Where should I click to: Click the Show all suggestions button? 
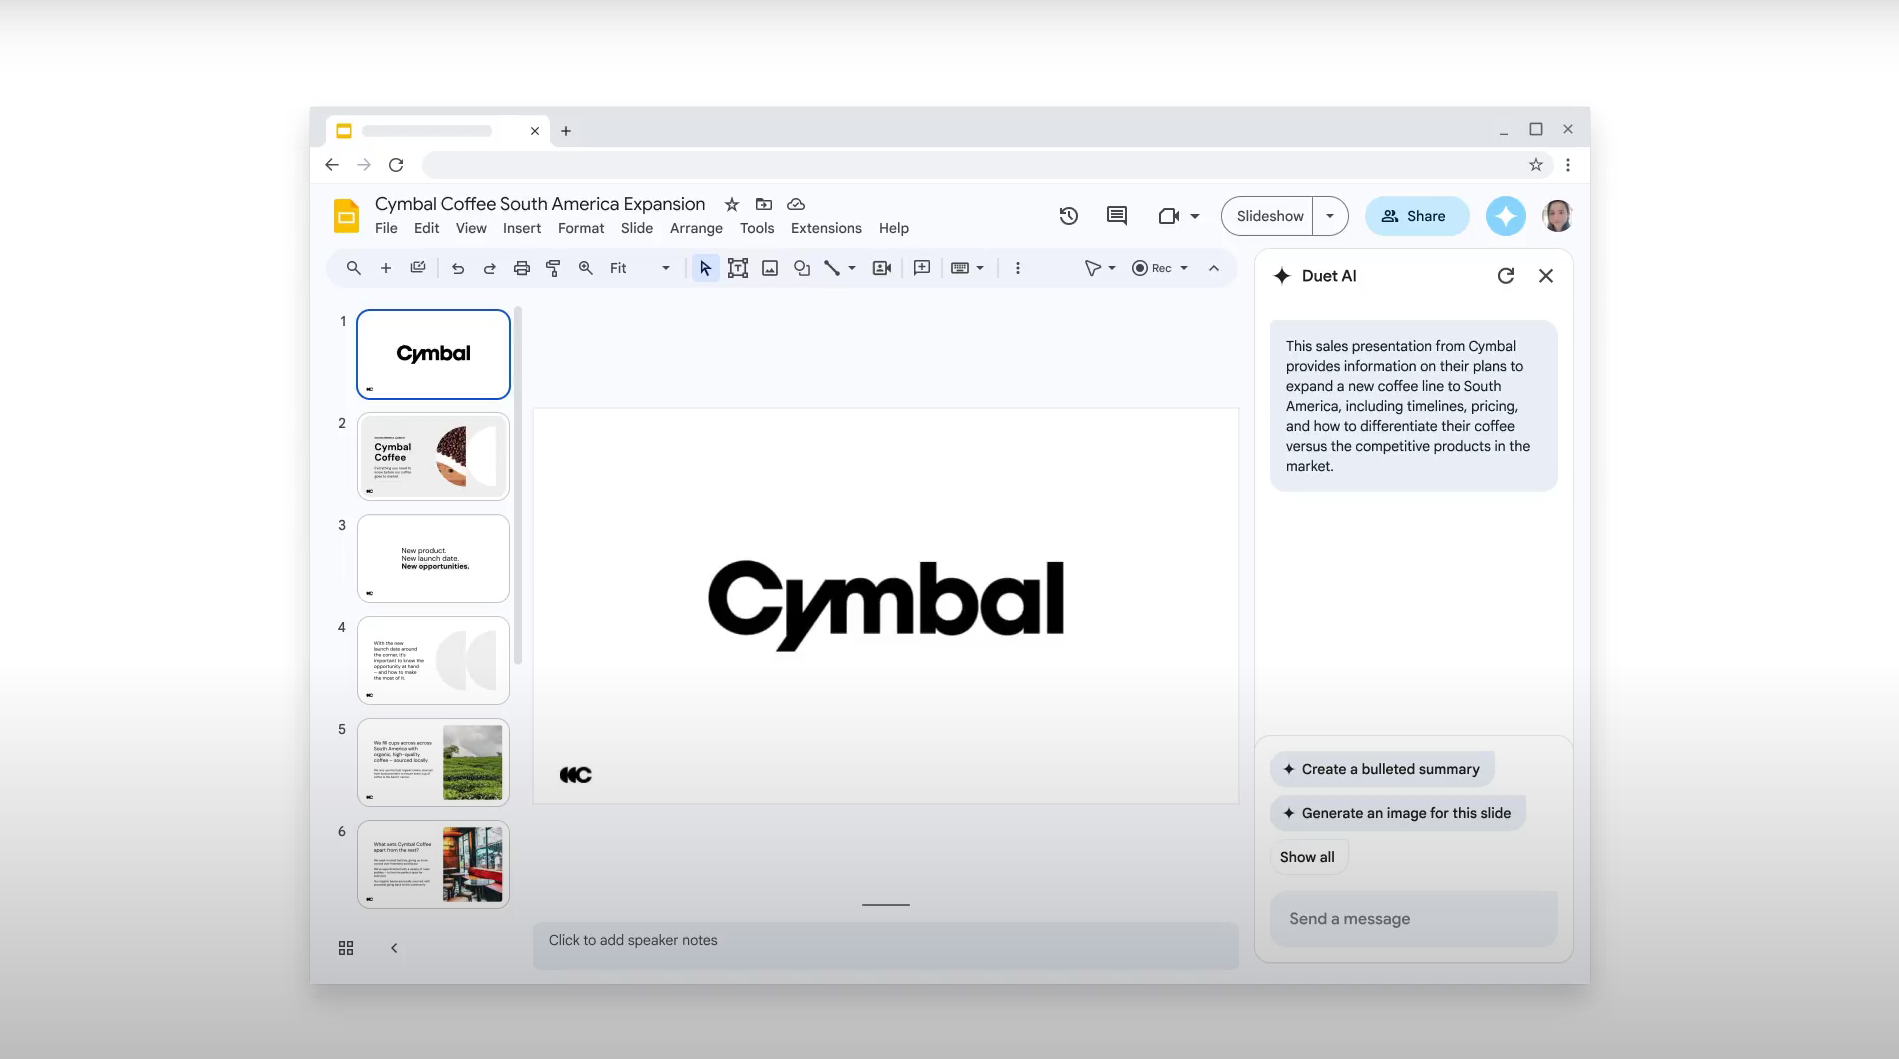pyautogui.click(x=1307, y=857)
